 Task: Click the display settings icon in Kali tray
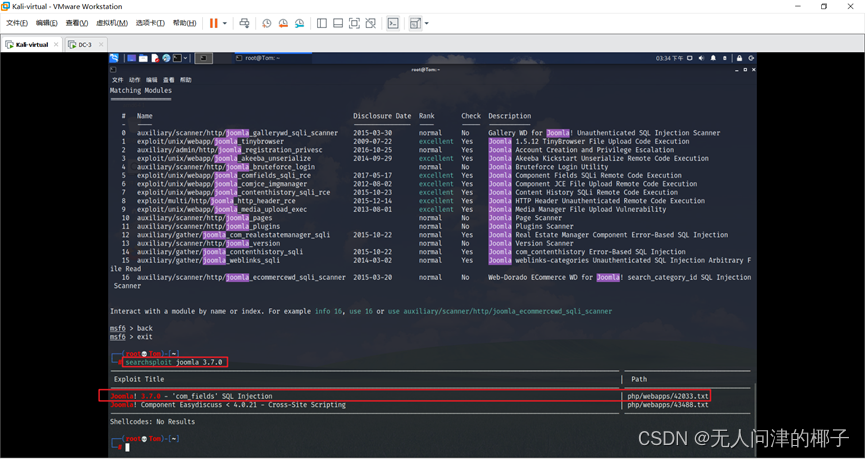[x=691, y=58]
